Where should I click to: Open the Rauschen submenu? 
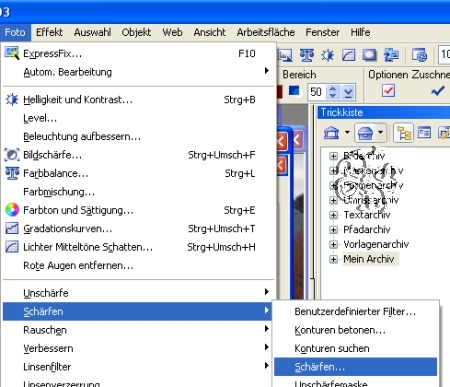click(x=138, y=330)
